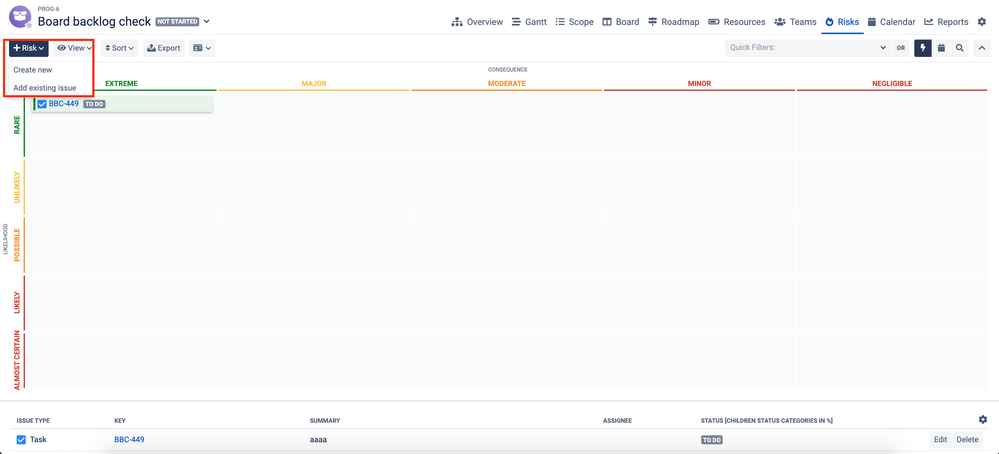
Task: Click the POSSIBLE row label
Action: pos(17,245)
